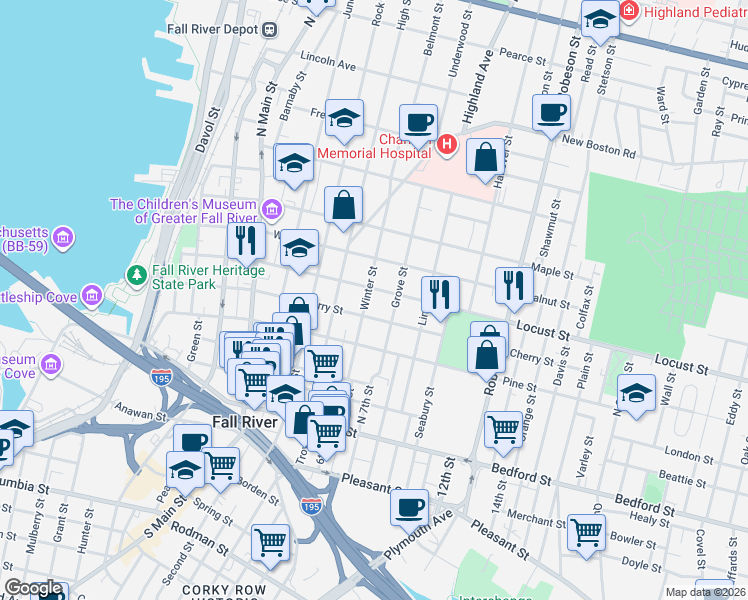Screen dimensions: 748x600
Task: Select the shopping bag marker near Pine St
Action: pyautogui.click(x=487, y=358)
